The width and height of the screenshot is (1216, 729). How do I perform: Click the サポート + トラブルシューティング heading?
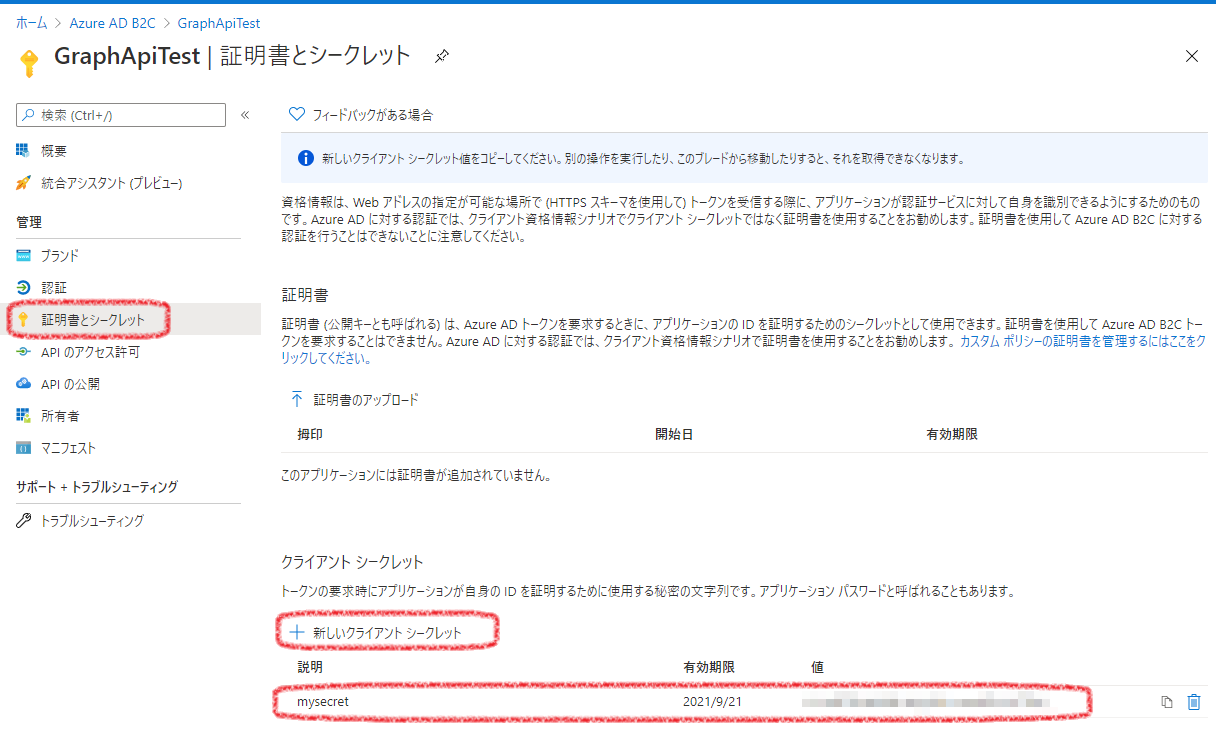(97, 487)
